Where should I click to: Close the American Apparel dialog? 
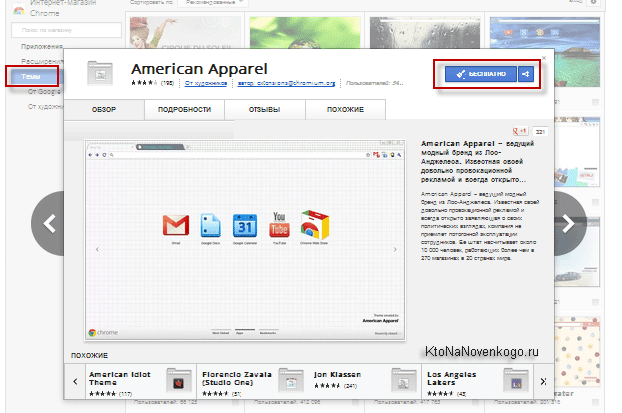tap(544, 58)
